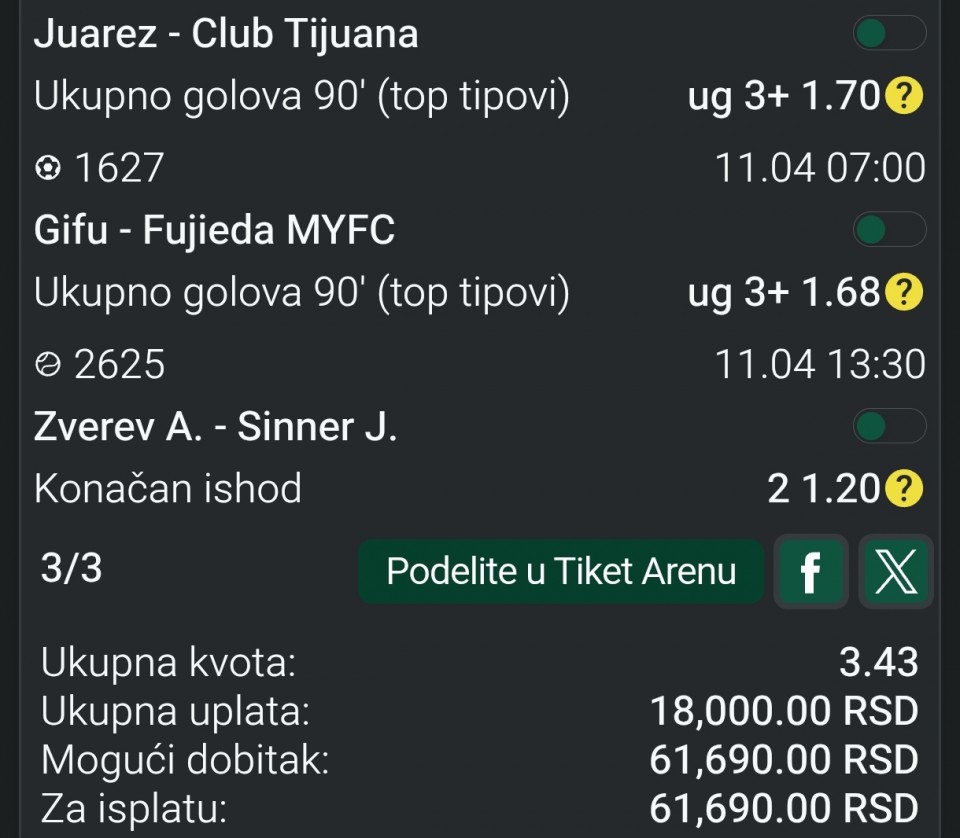Toggle the Gifu - Fujieda MYFC switch
960x838 pixels.
(x=888, y=231)
